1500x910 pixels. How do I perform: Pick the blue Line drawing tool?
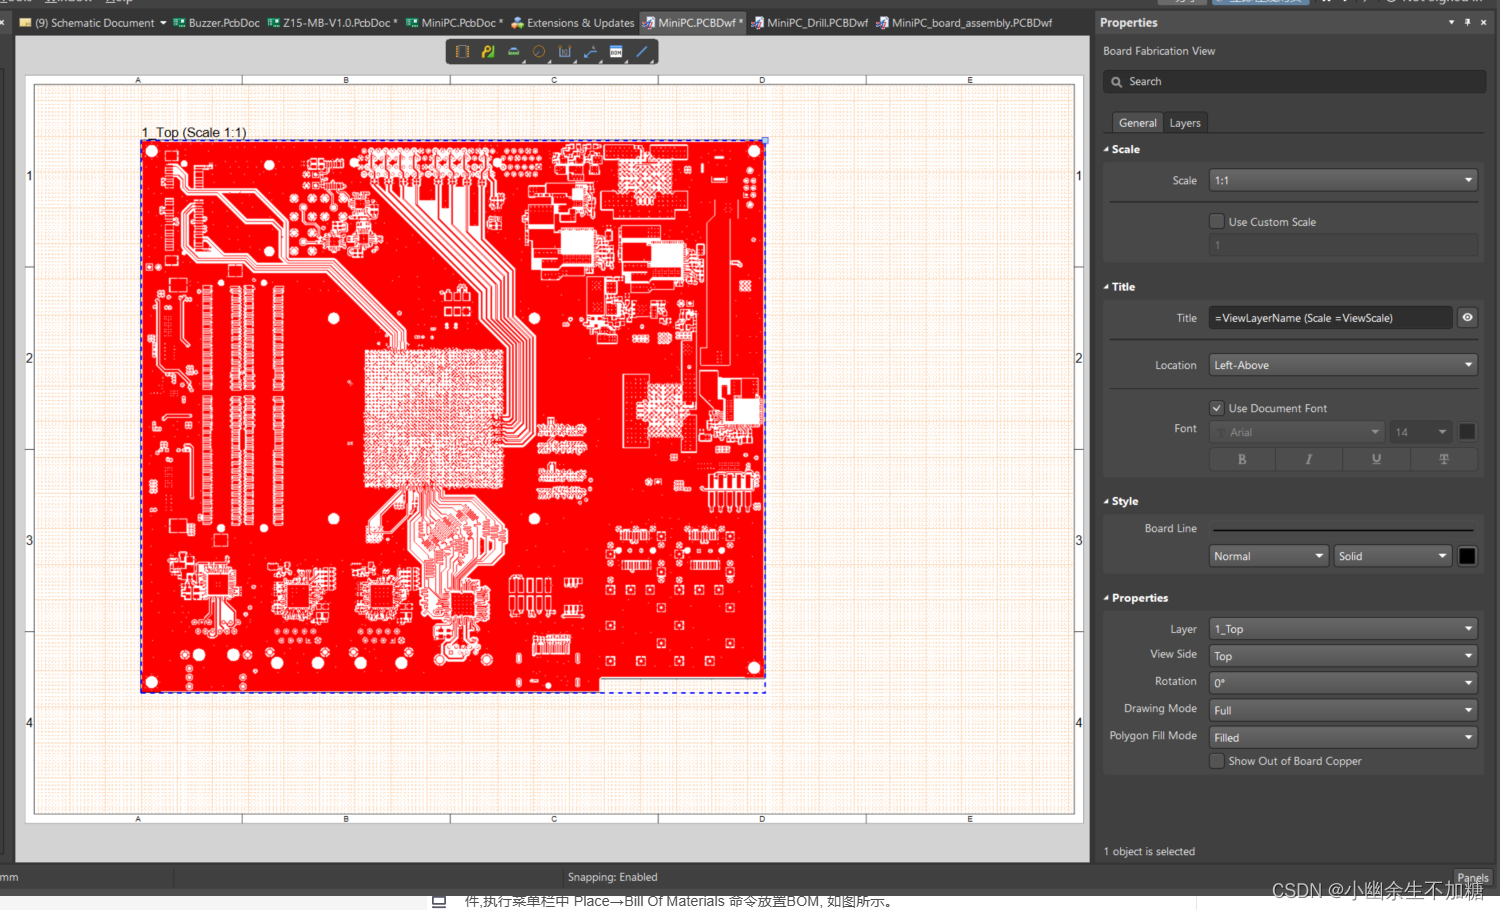tap(642, 52)
